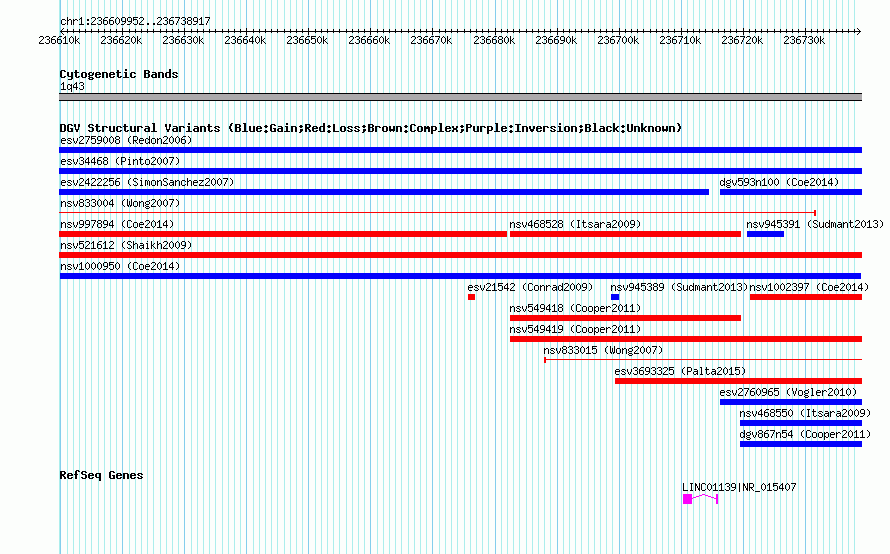Screen dimensions: 890x554
Task: Click the nsv521612 (Shaikh2009) label
Action: [x=126, y=245]
